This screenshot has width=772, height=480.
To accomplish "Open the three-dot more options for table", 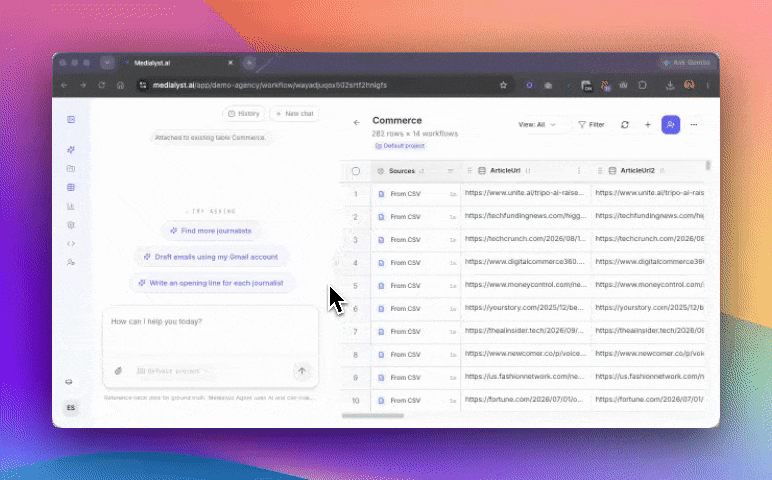I will click(694, 125).
